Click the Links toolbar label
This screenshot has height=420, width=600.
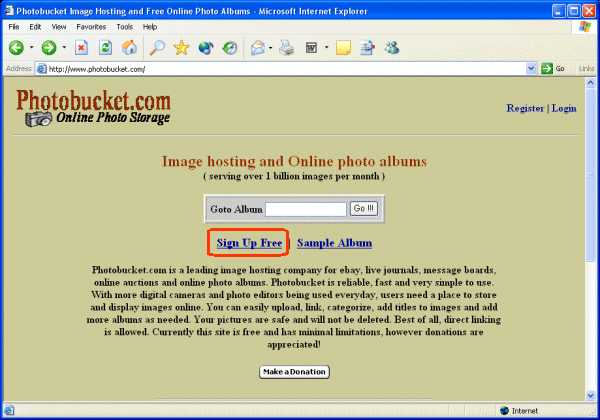coord(586,68)
